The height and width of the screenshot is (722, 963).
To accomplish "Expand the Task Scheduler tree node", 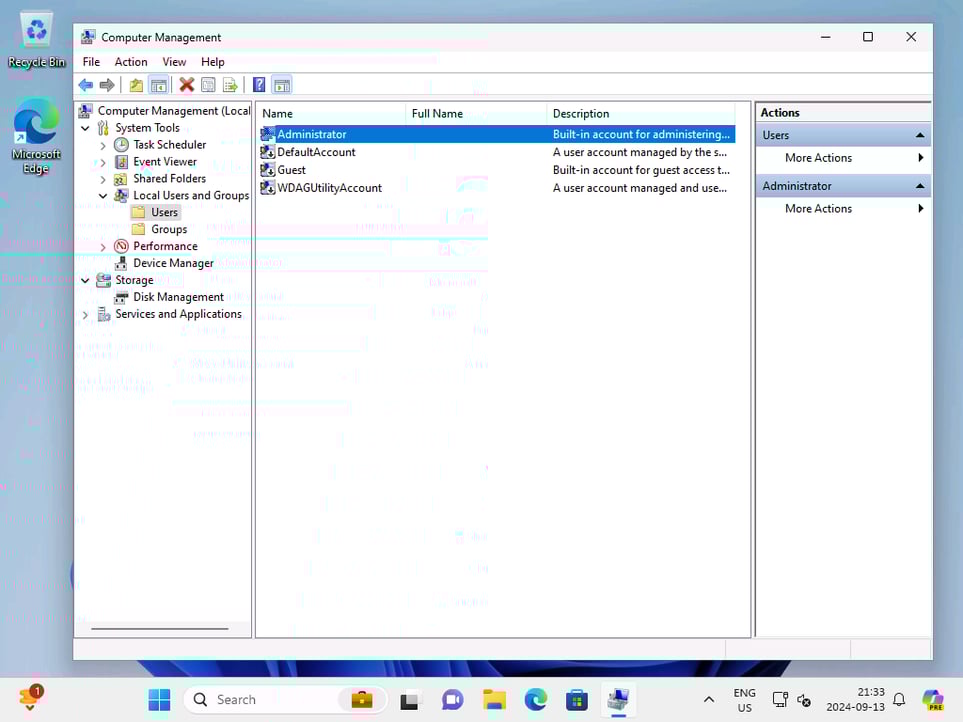I will click(103, 144).
